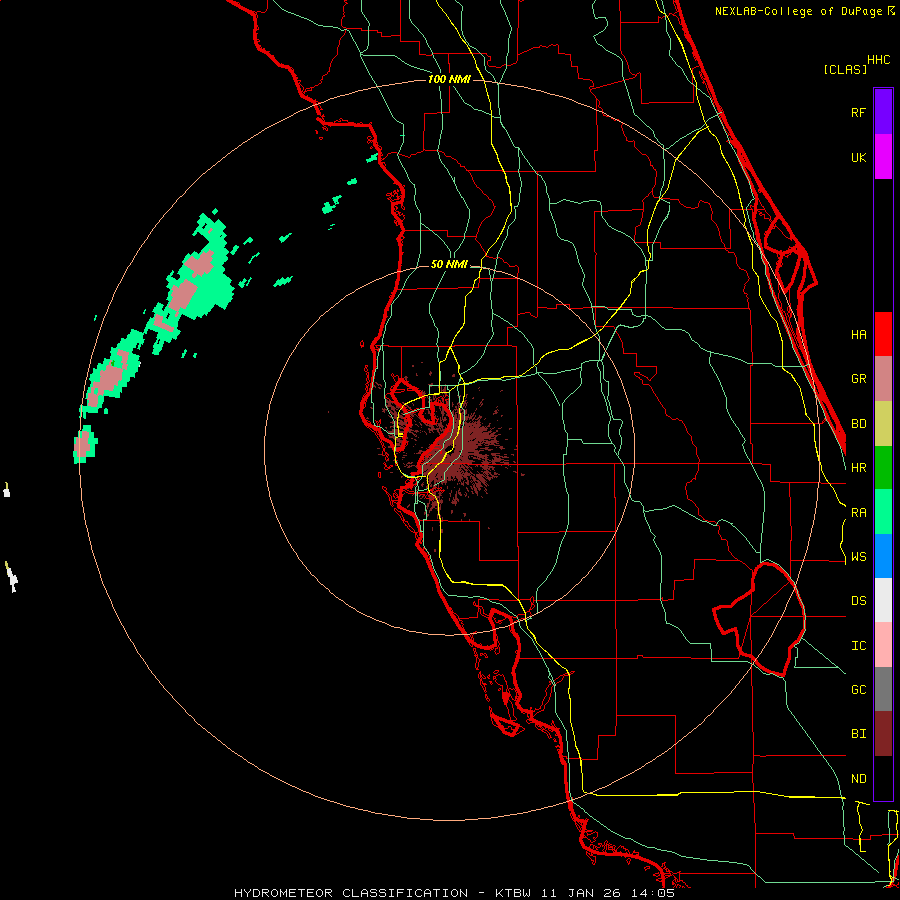
Task: Click the HR legend label
Action: coord(858,468)
